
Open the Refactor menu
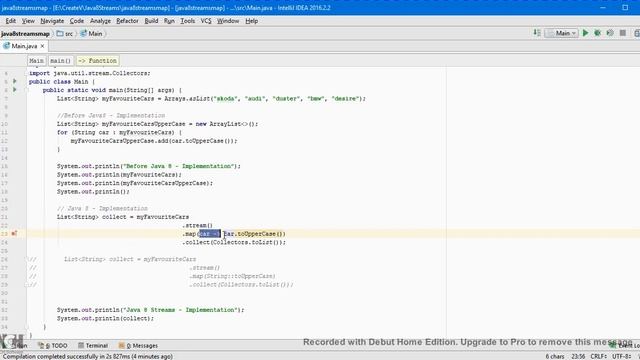(127, 21)
